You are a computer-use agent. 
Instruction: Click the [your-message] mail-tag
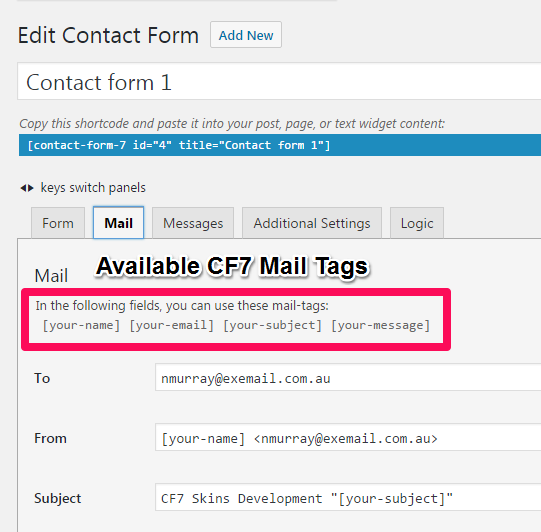coord(381,325)
